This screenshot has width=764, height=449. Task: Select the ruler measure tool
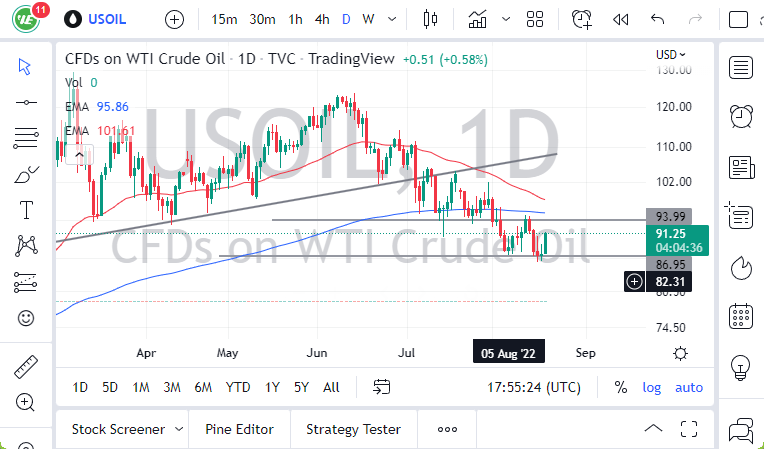tap(26, 367)
